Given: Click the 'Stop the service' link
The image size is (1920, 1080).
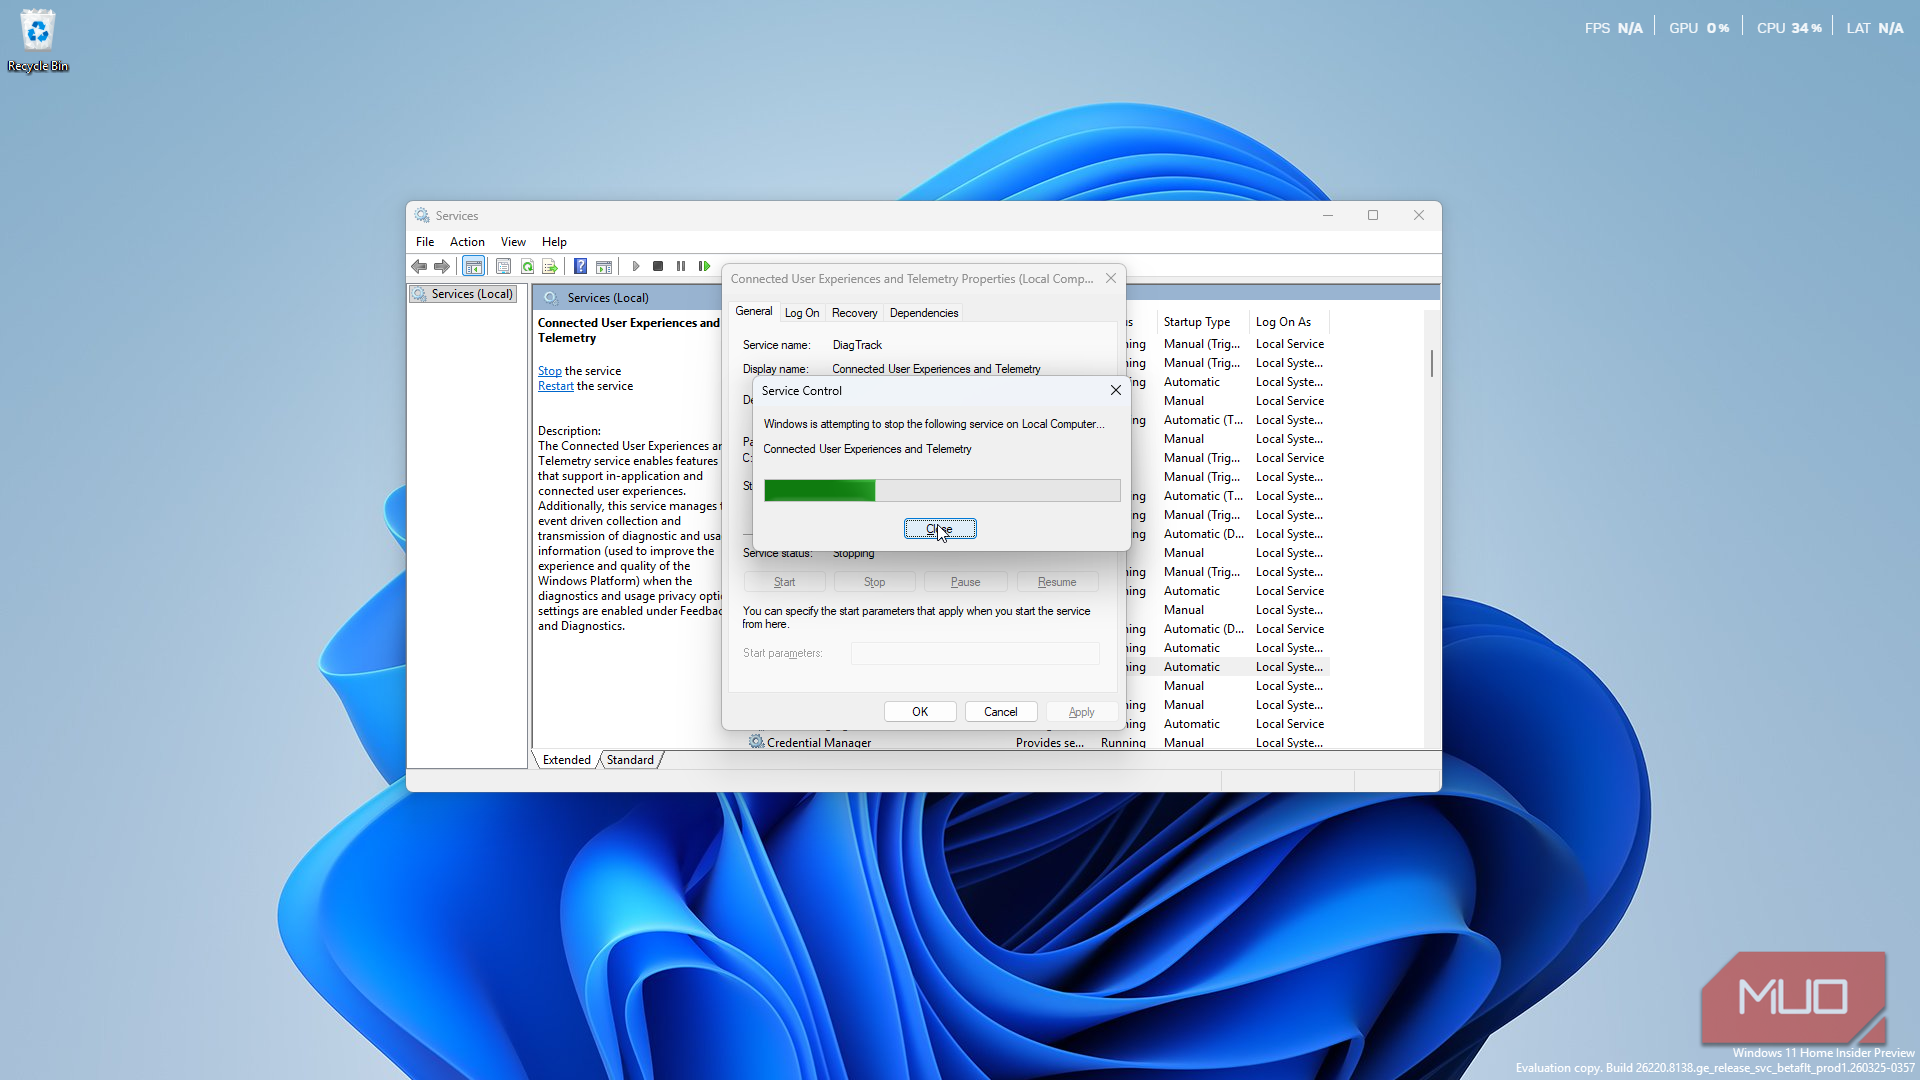Looking at the screenshot, I should 550,371.
